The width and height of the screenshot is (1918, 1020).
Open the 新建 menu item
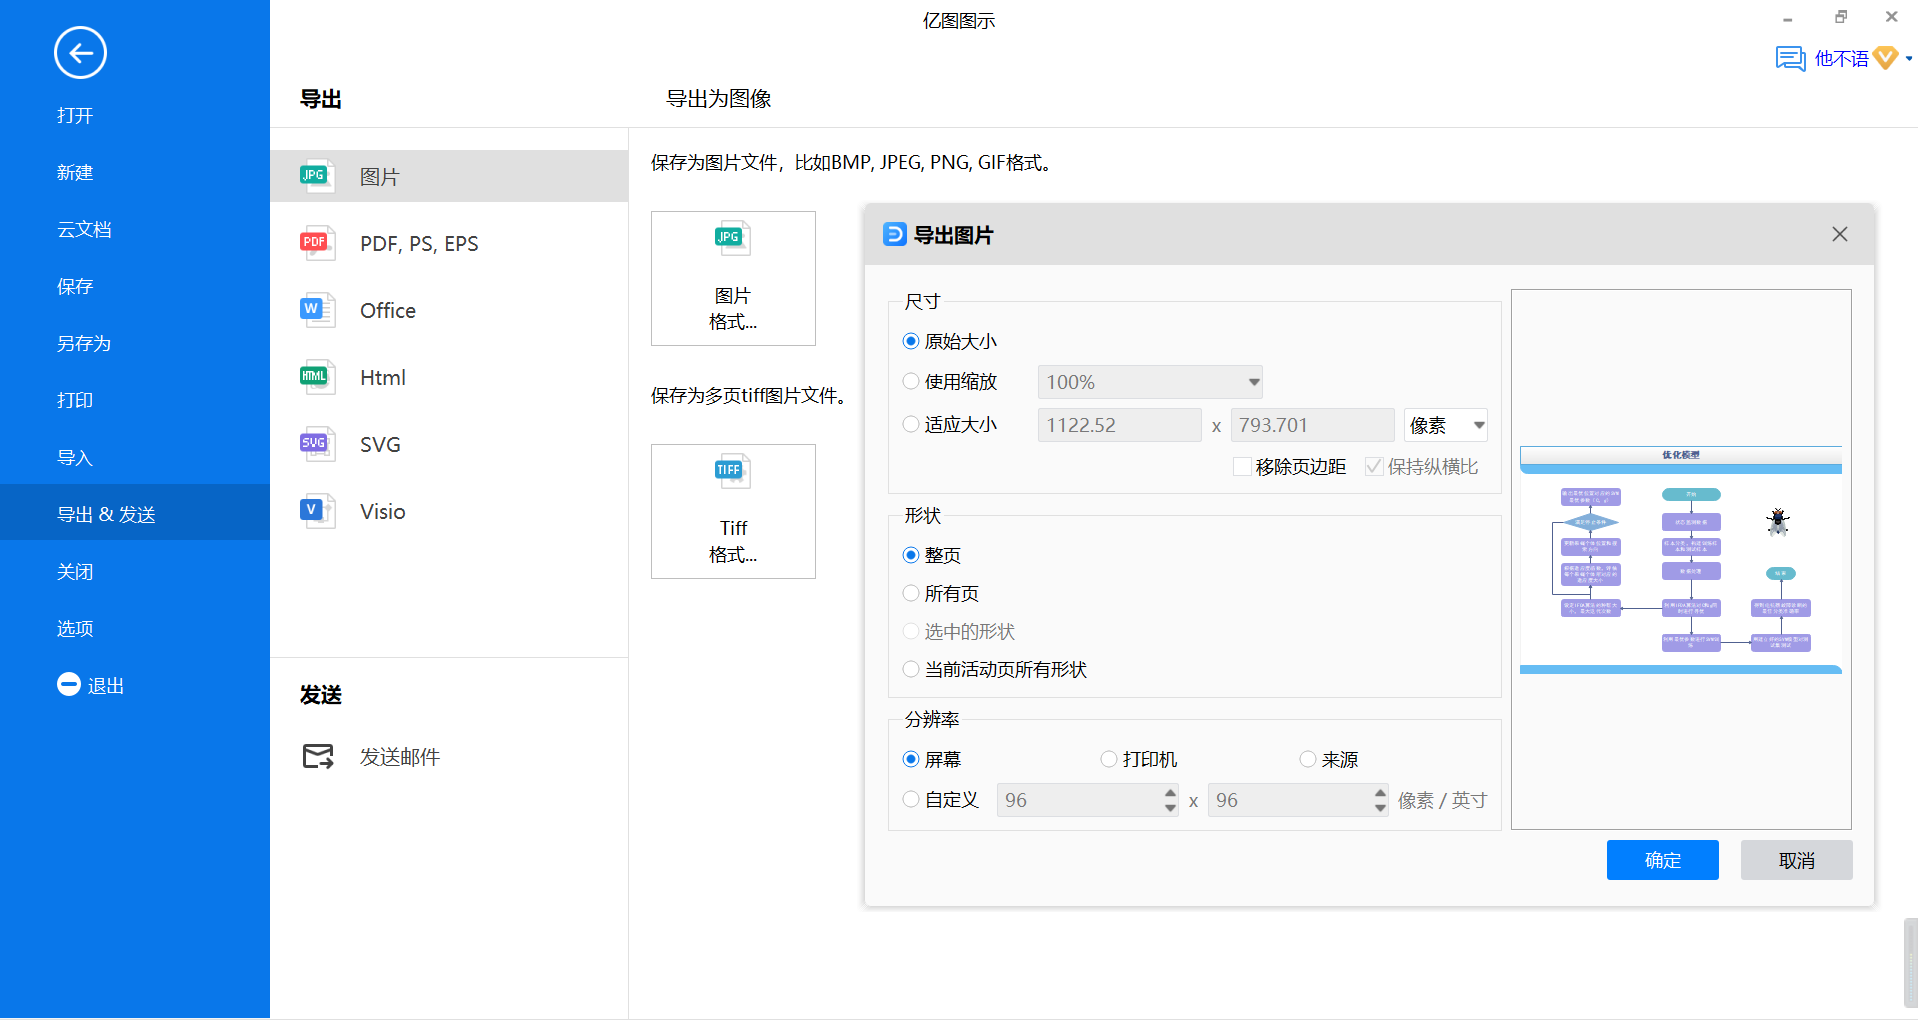(x=75, y=172)
